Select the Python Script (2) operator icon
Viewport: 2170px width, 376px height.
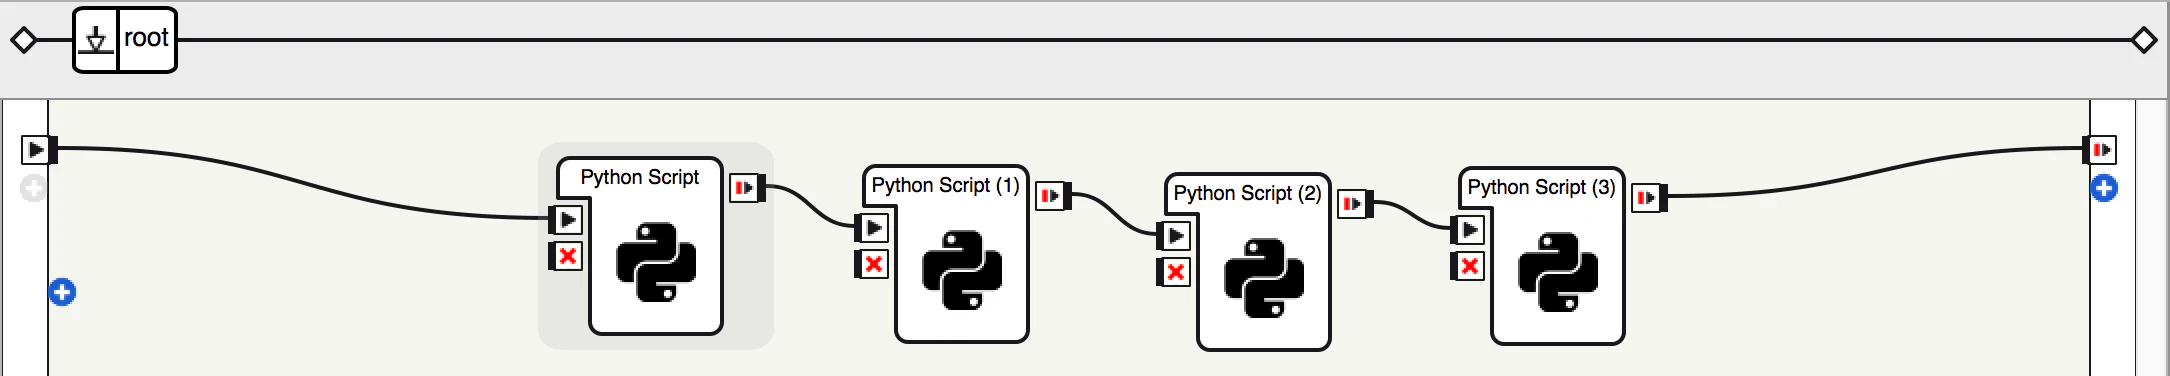1264,278
